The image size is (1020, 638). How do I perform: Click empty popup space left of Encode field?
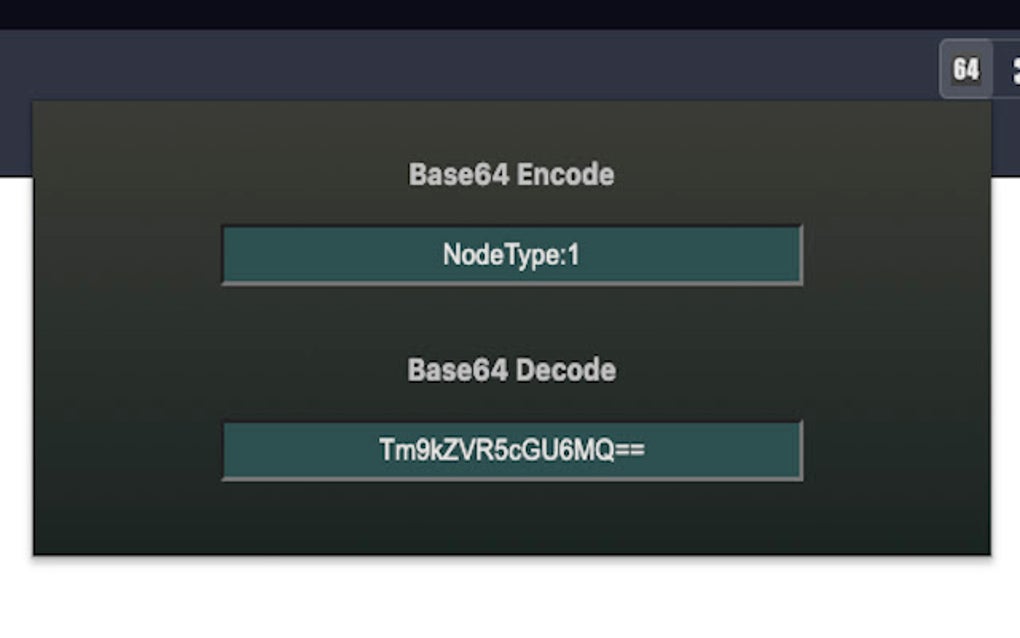(x=125, y=255)
